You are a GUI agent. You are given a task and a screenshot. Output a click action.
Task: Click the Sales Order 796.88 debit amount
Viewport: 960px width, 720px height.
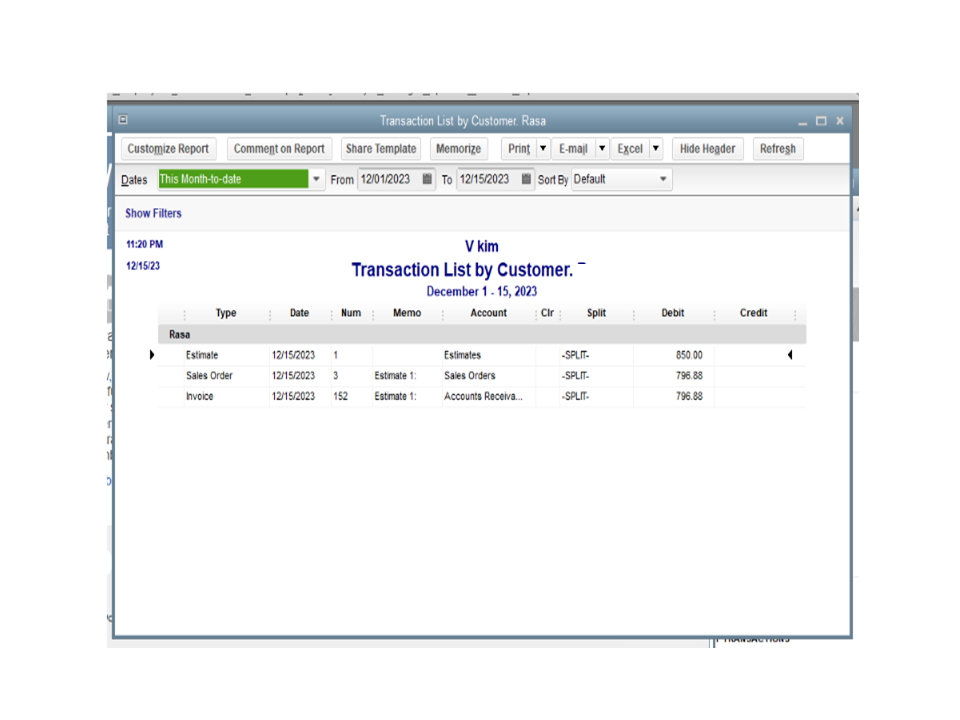[689, 375]
